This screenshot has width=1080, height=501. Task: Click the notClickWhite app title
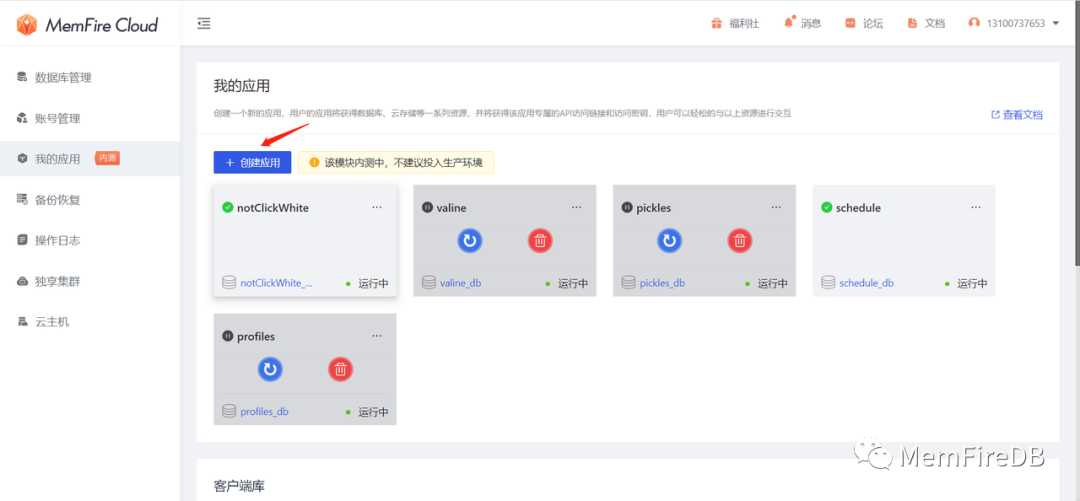pos(273,207)
